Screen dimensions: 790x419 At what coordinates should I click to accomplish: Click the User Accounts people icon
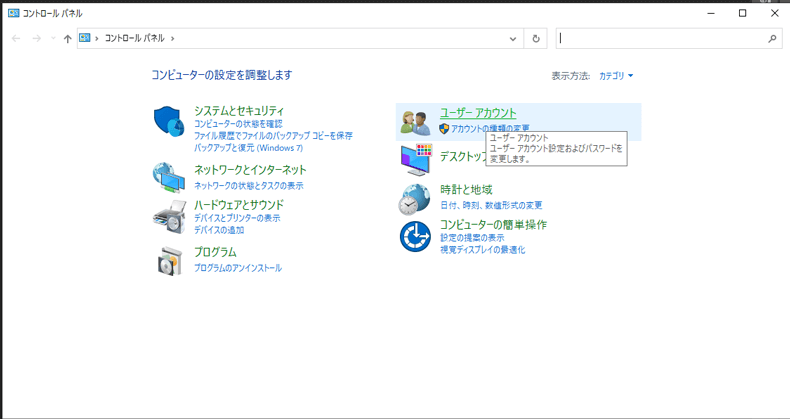pyautogui.click(x=415, y=121)
